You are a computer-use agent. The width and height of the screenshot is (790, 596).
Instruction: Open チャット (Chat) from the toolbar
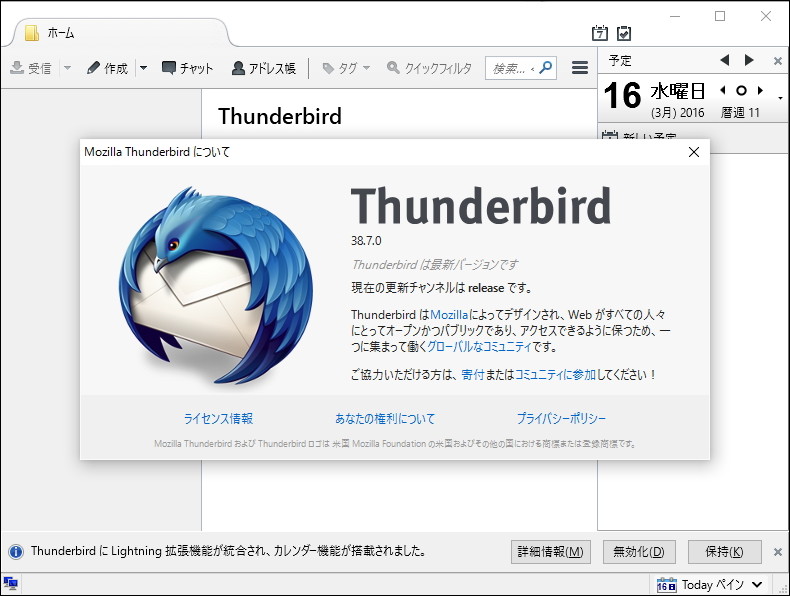click(x=187, y=68)
